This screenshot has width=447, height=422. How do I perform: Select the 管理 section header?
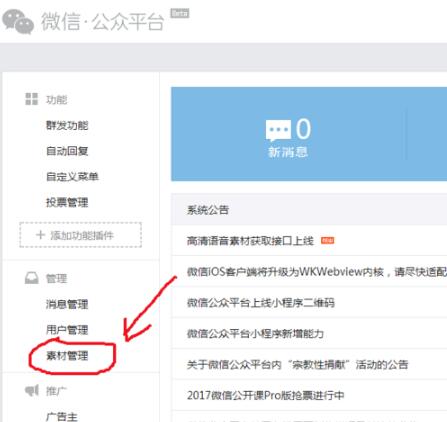[56, 278]
